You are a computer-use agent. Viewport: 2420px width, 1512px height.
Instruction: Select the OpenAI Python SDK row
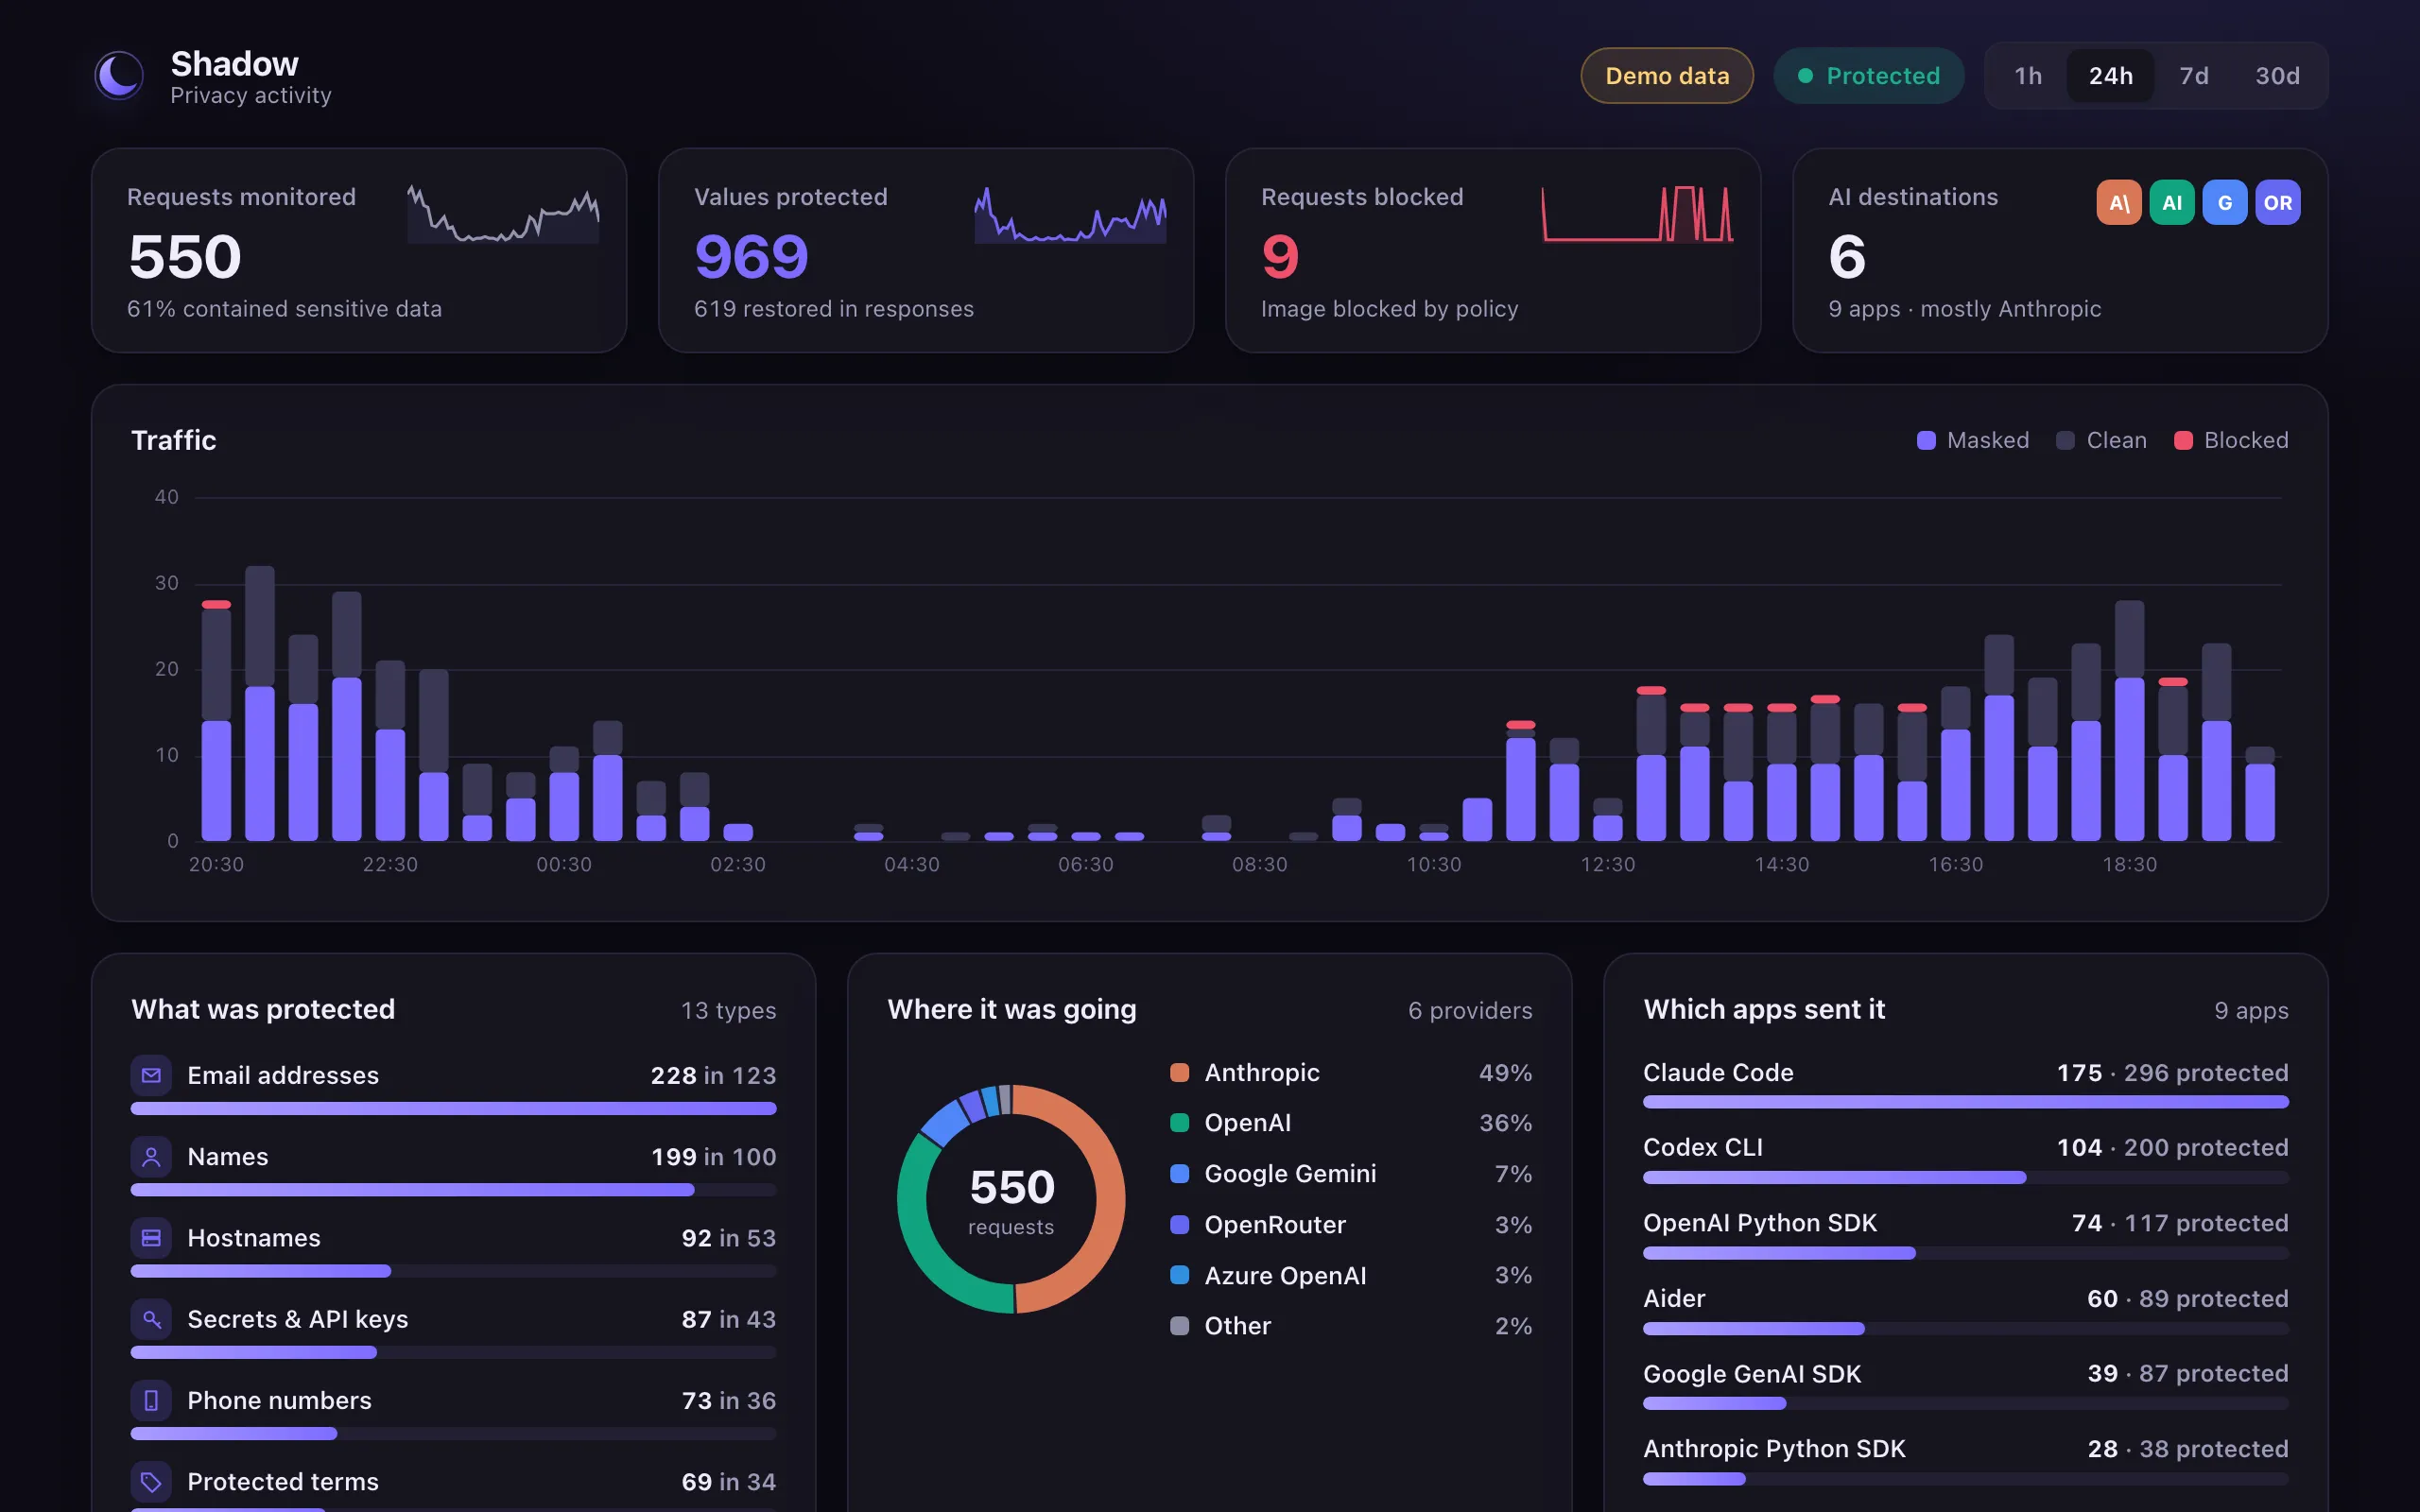(x=1965, y=1234)
